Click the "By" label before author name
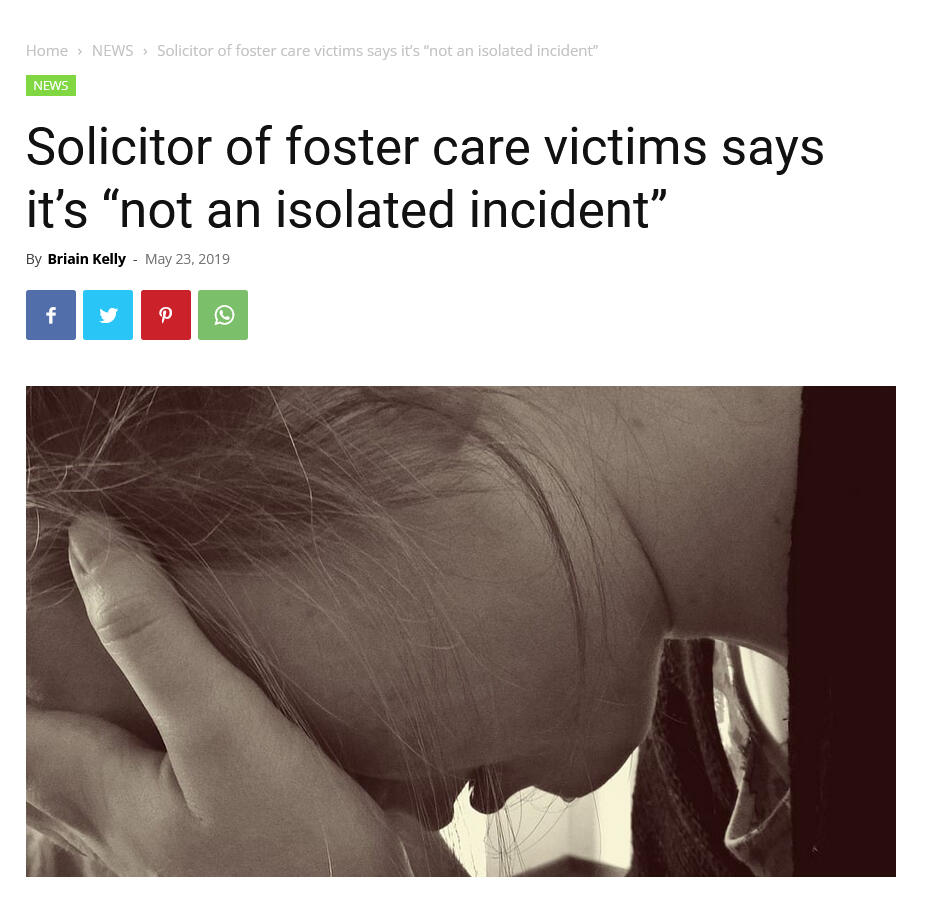 33,259
